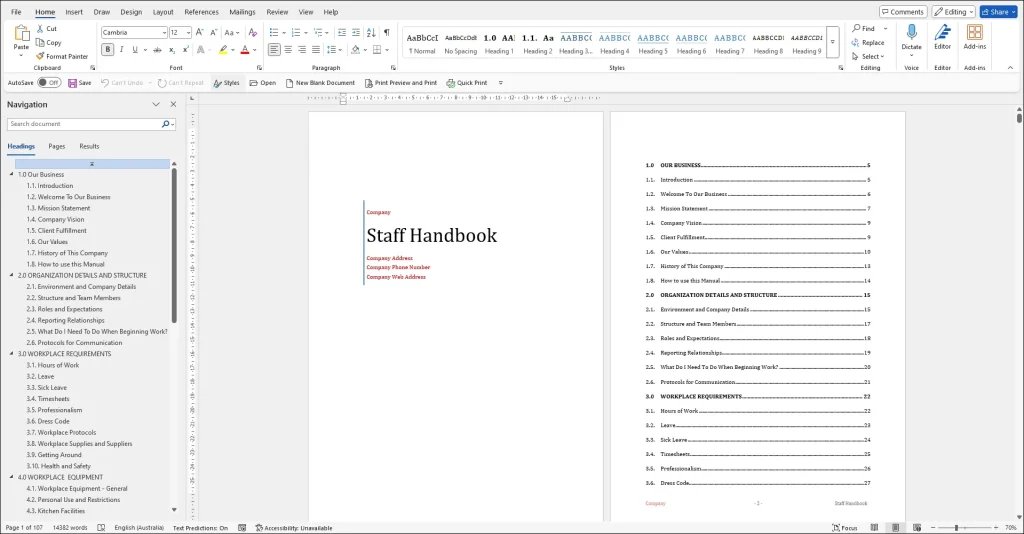Open the Mailings tab
Image resolution: width=1024 pixels, height=534 pixels.
coord(242,12)
